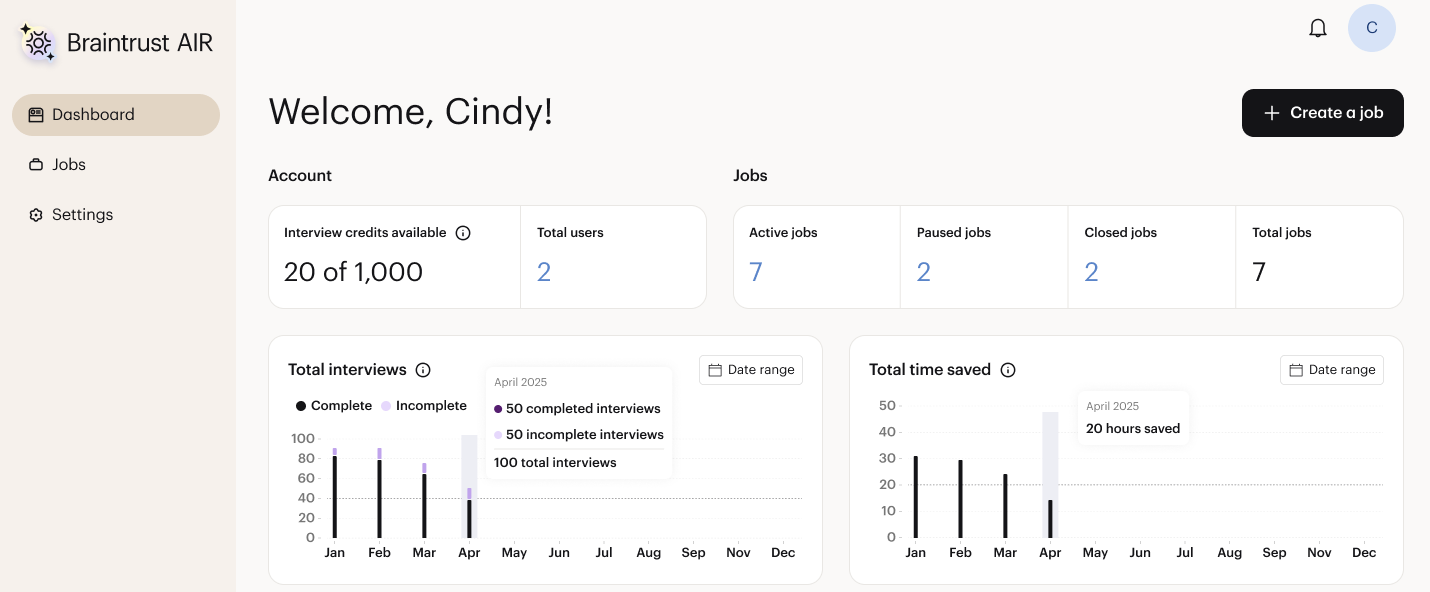Toggle the Complete legend series
Image resolution: width=1430 pixels, height=592 pixels.
(333, 406)
